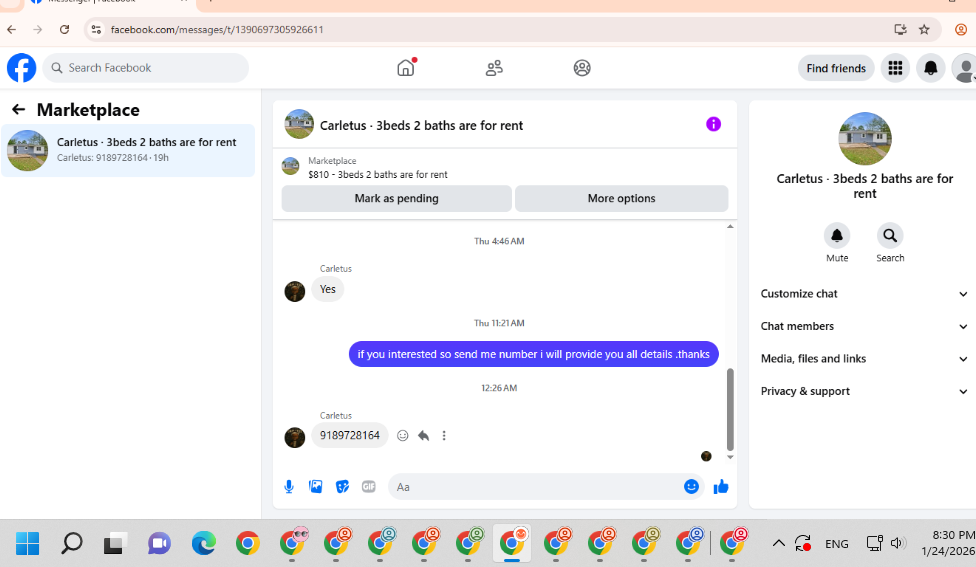This screenshot has height=567, width=976.
Task: Click the ENG language indicator
Action: tap(837, 544)
